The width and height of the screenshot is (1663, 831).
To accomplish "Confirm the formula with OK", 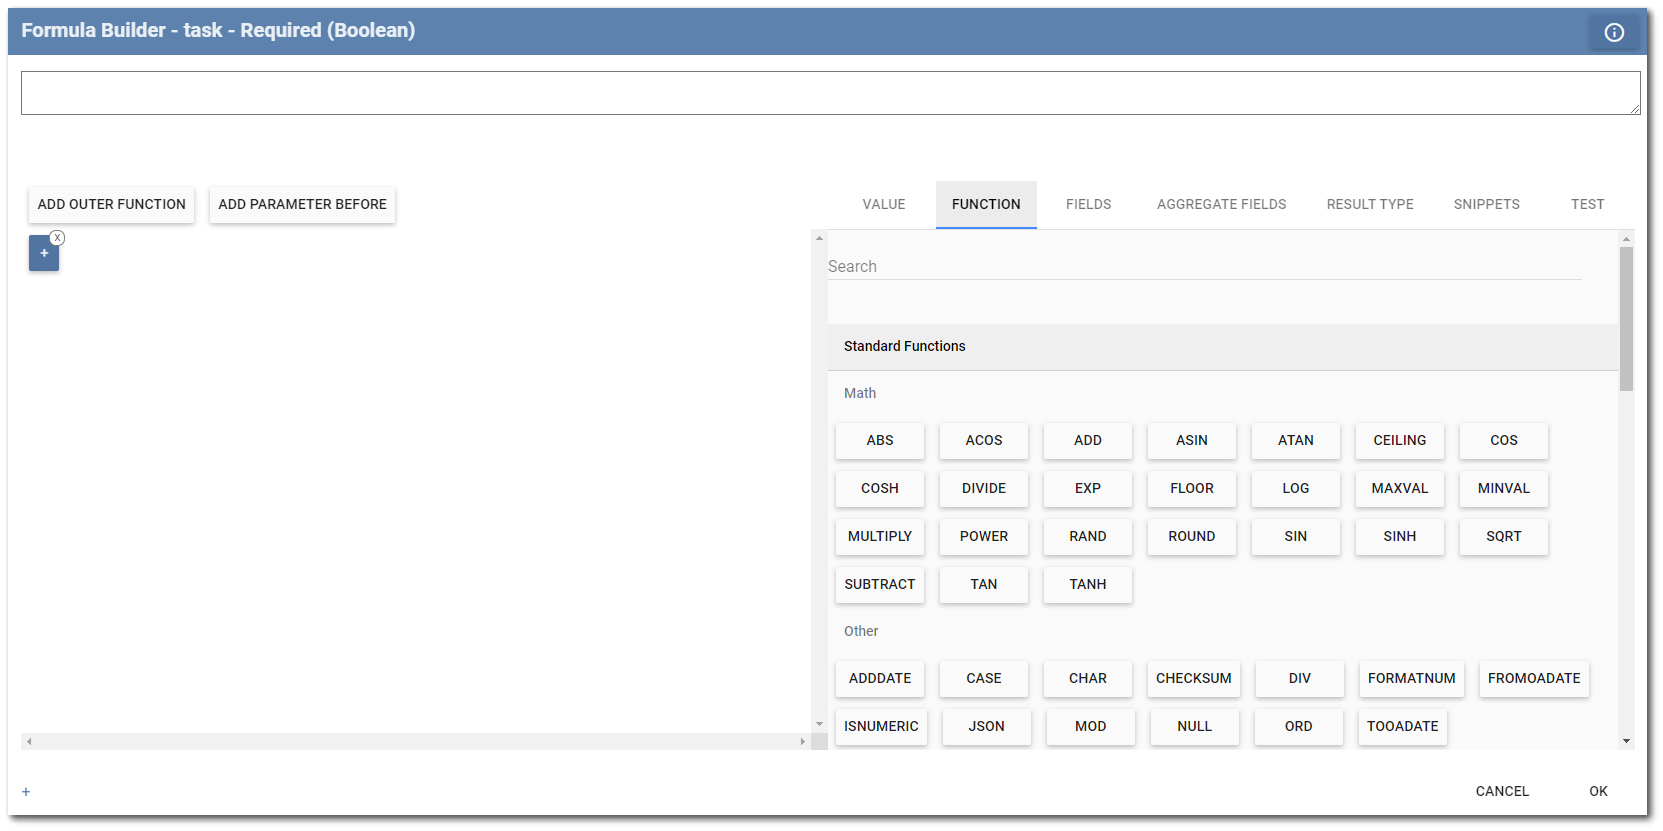I will 1598,791.
